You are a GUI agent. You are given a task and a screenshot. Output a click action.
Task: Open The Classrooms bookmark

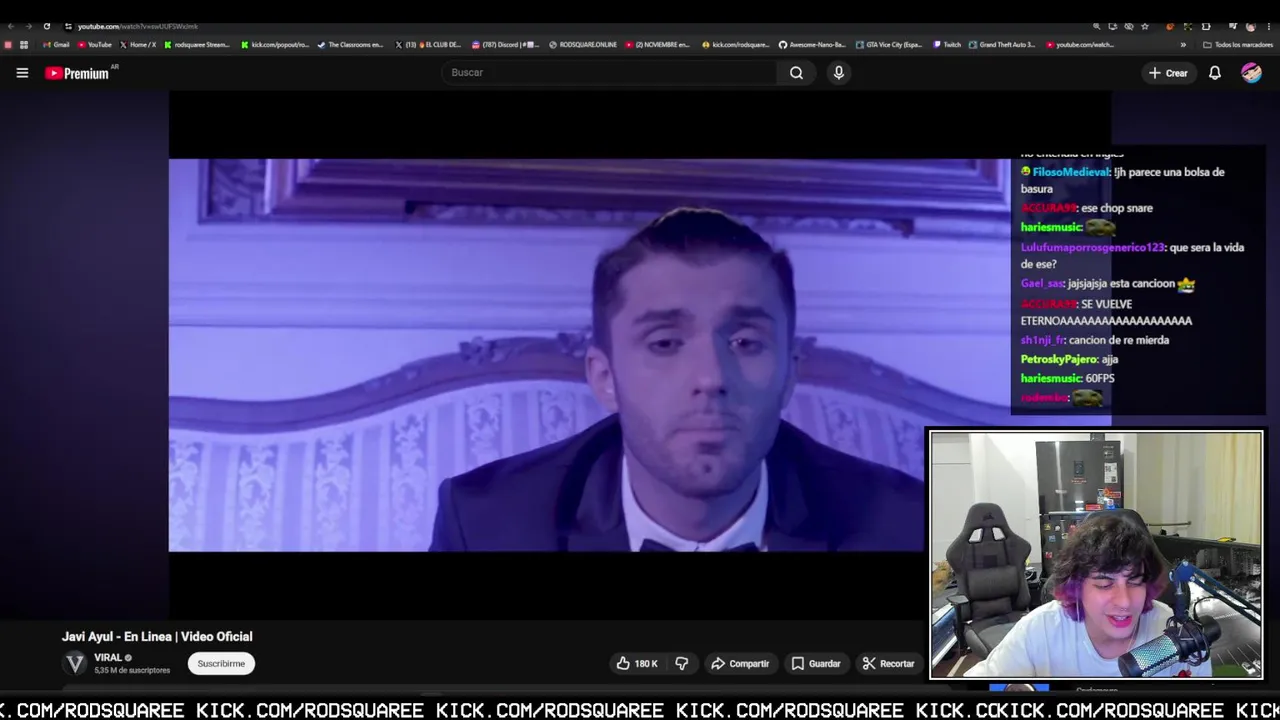[350, 45]
